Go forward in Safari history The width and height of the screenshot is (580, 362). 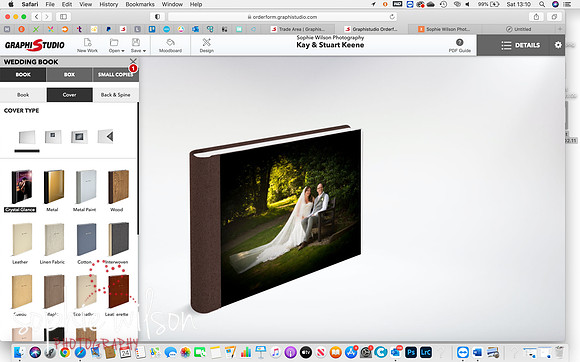pos(47,17)
